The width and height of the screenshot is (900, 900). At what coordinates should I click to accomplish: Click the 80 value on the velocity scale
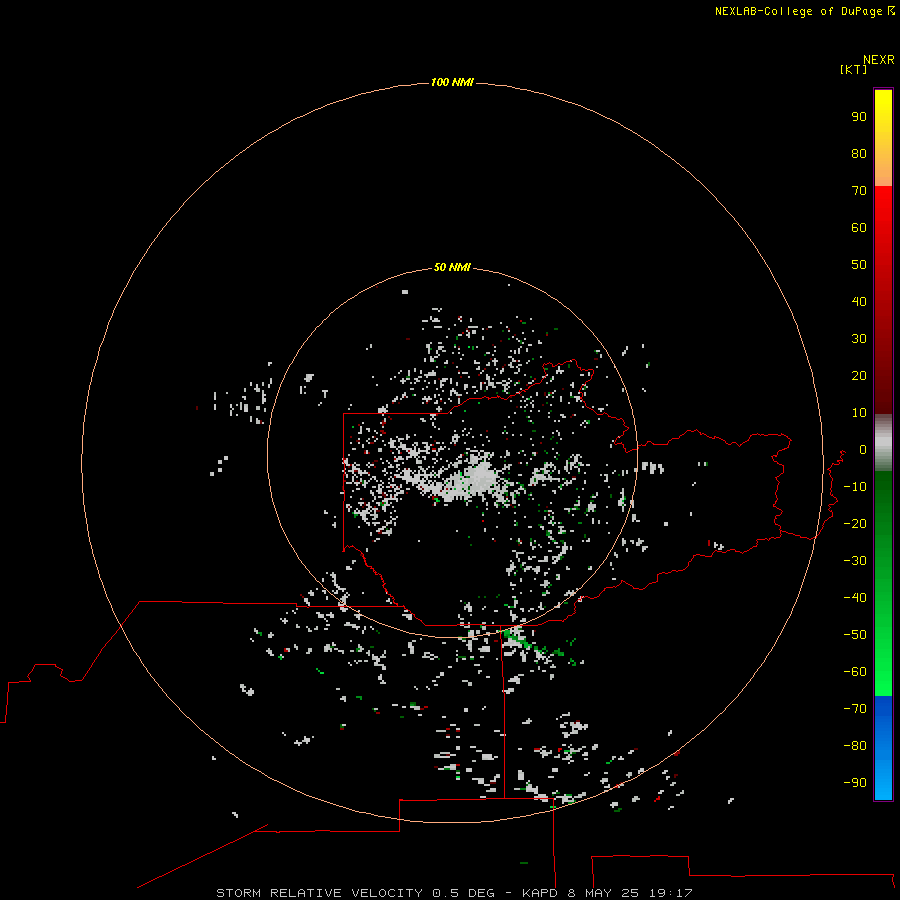coord(859,153)
